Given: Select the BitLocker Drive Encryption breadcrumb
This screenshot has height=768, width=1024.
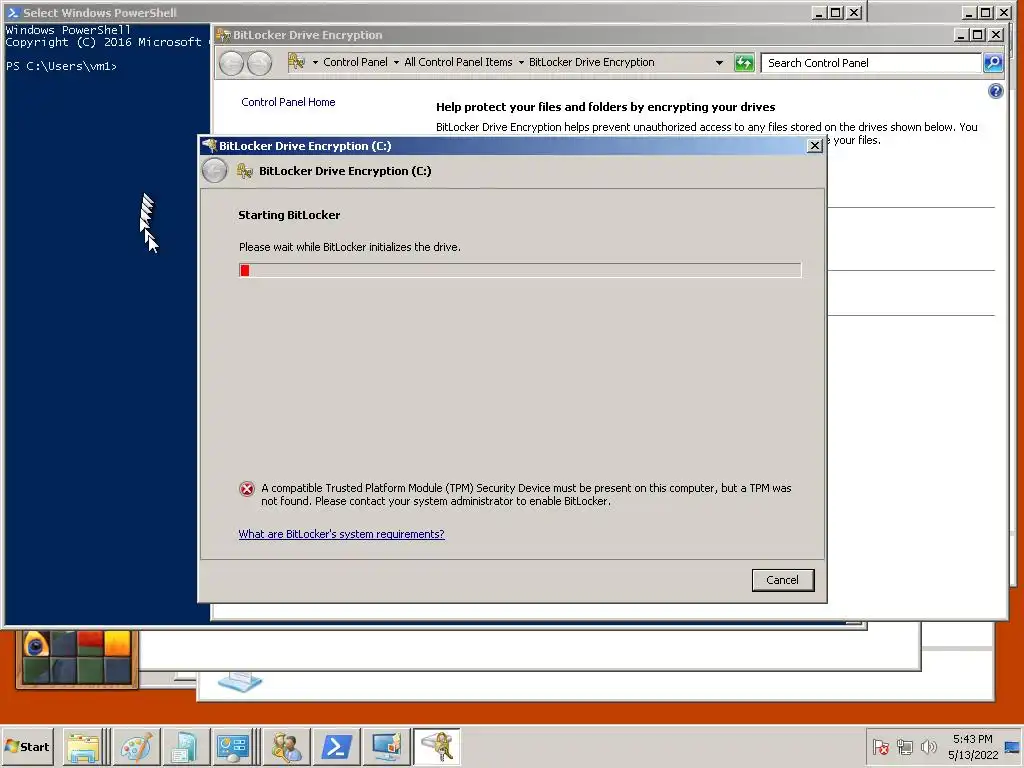Looking at the screenshot, I should point(592,62).
